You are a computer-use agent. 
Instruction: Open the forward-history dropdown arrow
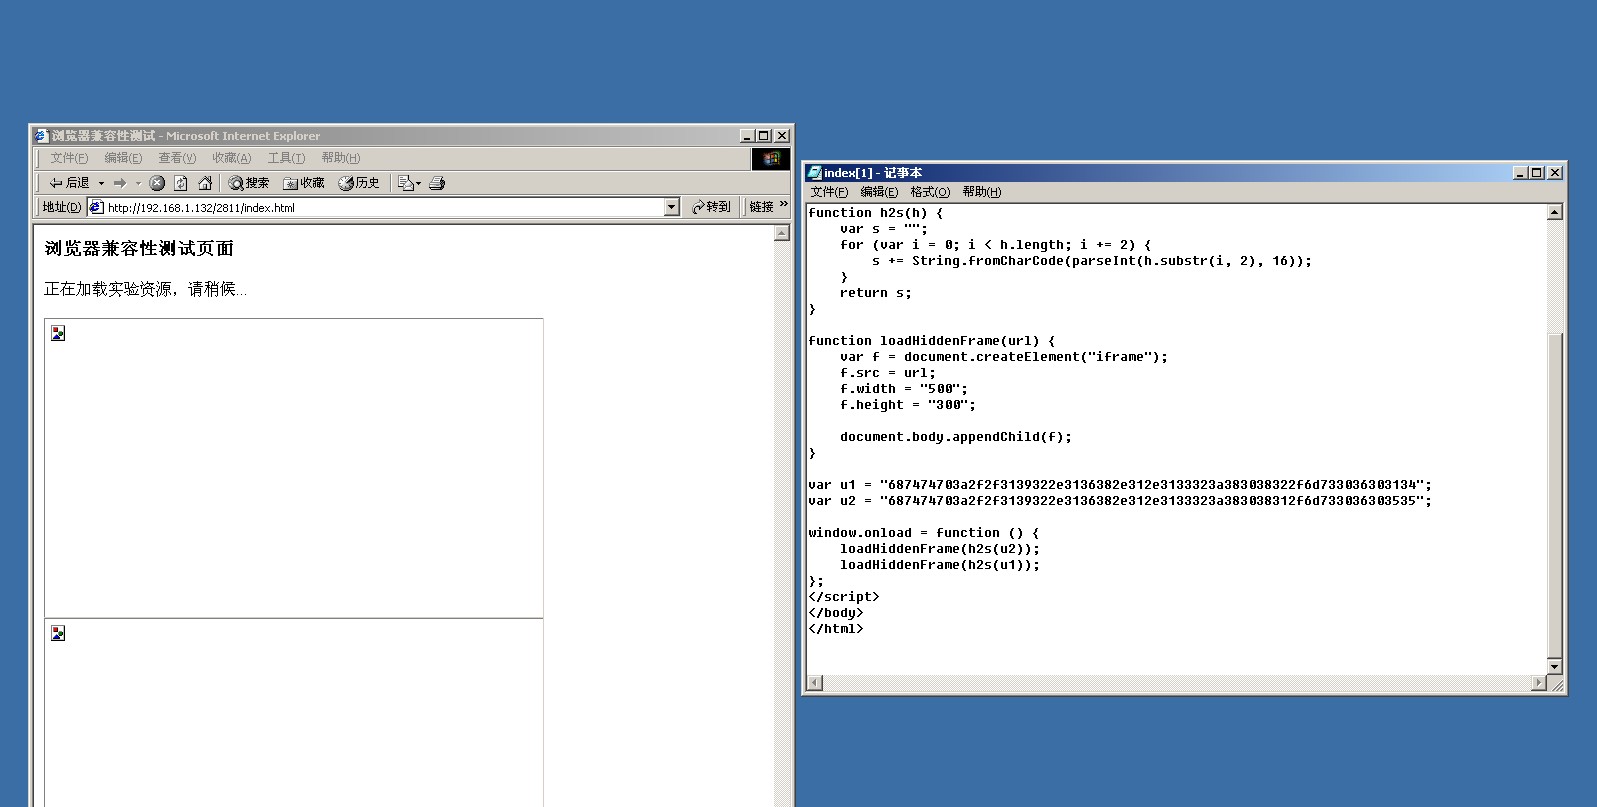coord(138,183)
